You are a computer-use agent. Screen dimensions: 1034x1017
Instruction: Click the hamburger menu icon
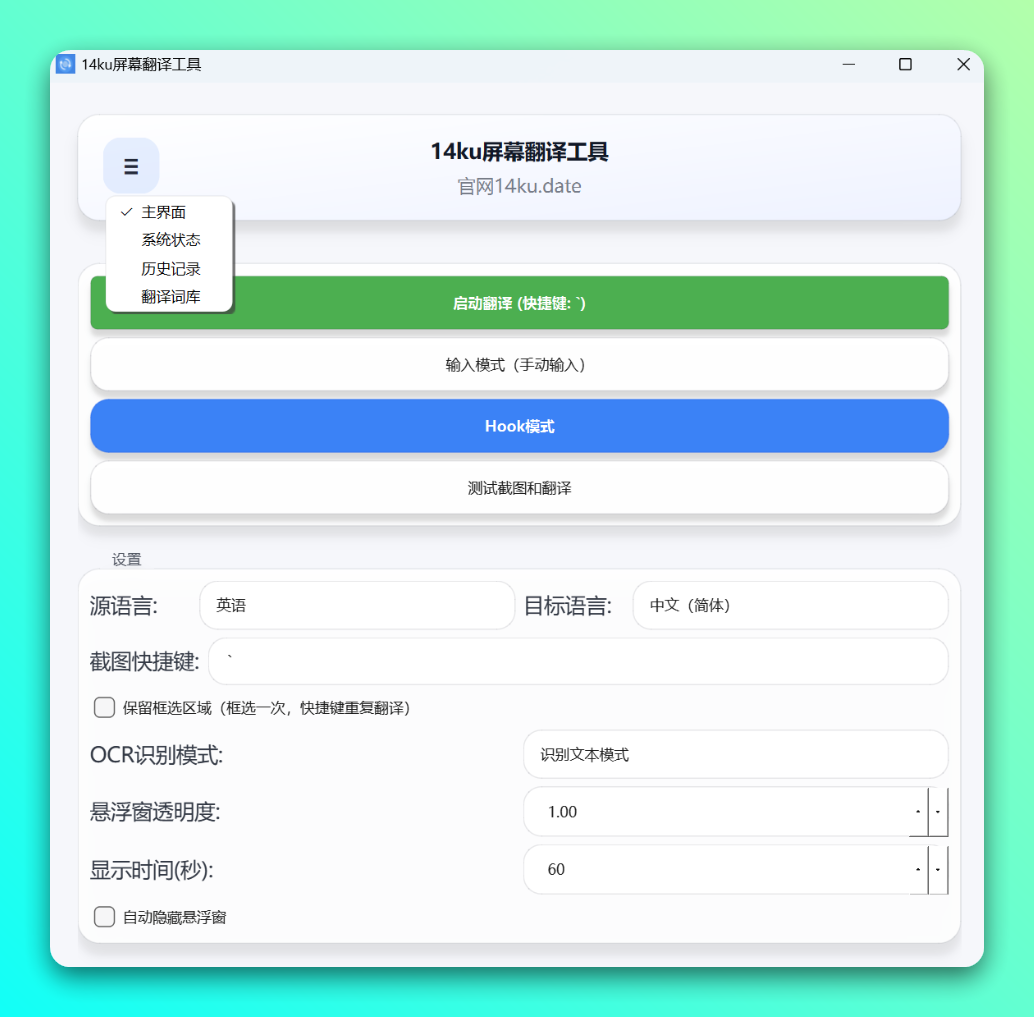coord(131,166)
